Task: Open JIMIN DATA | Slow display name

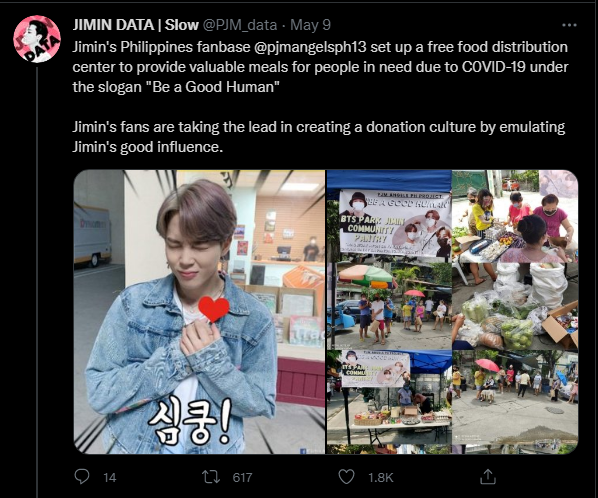Action: (135, 25)
